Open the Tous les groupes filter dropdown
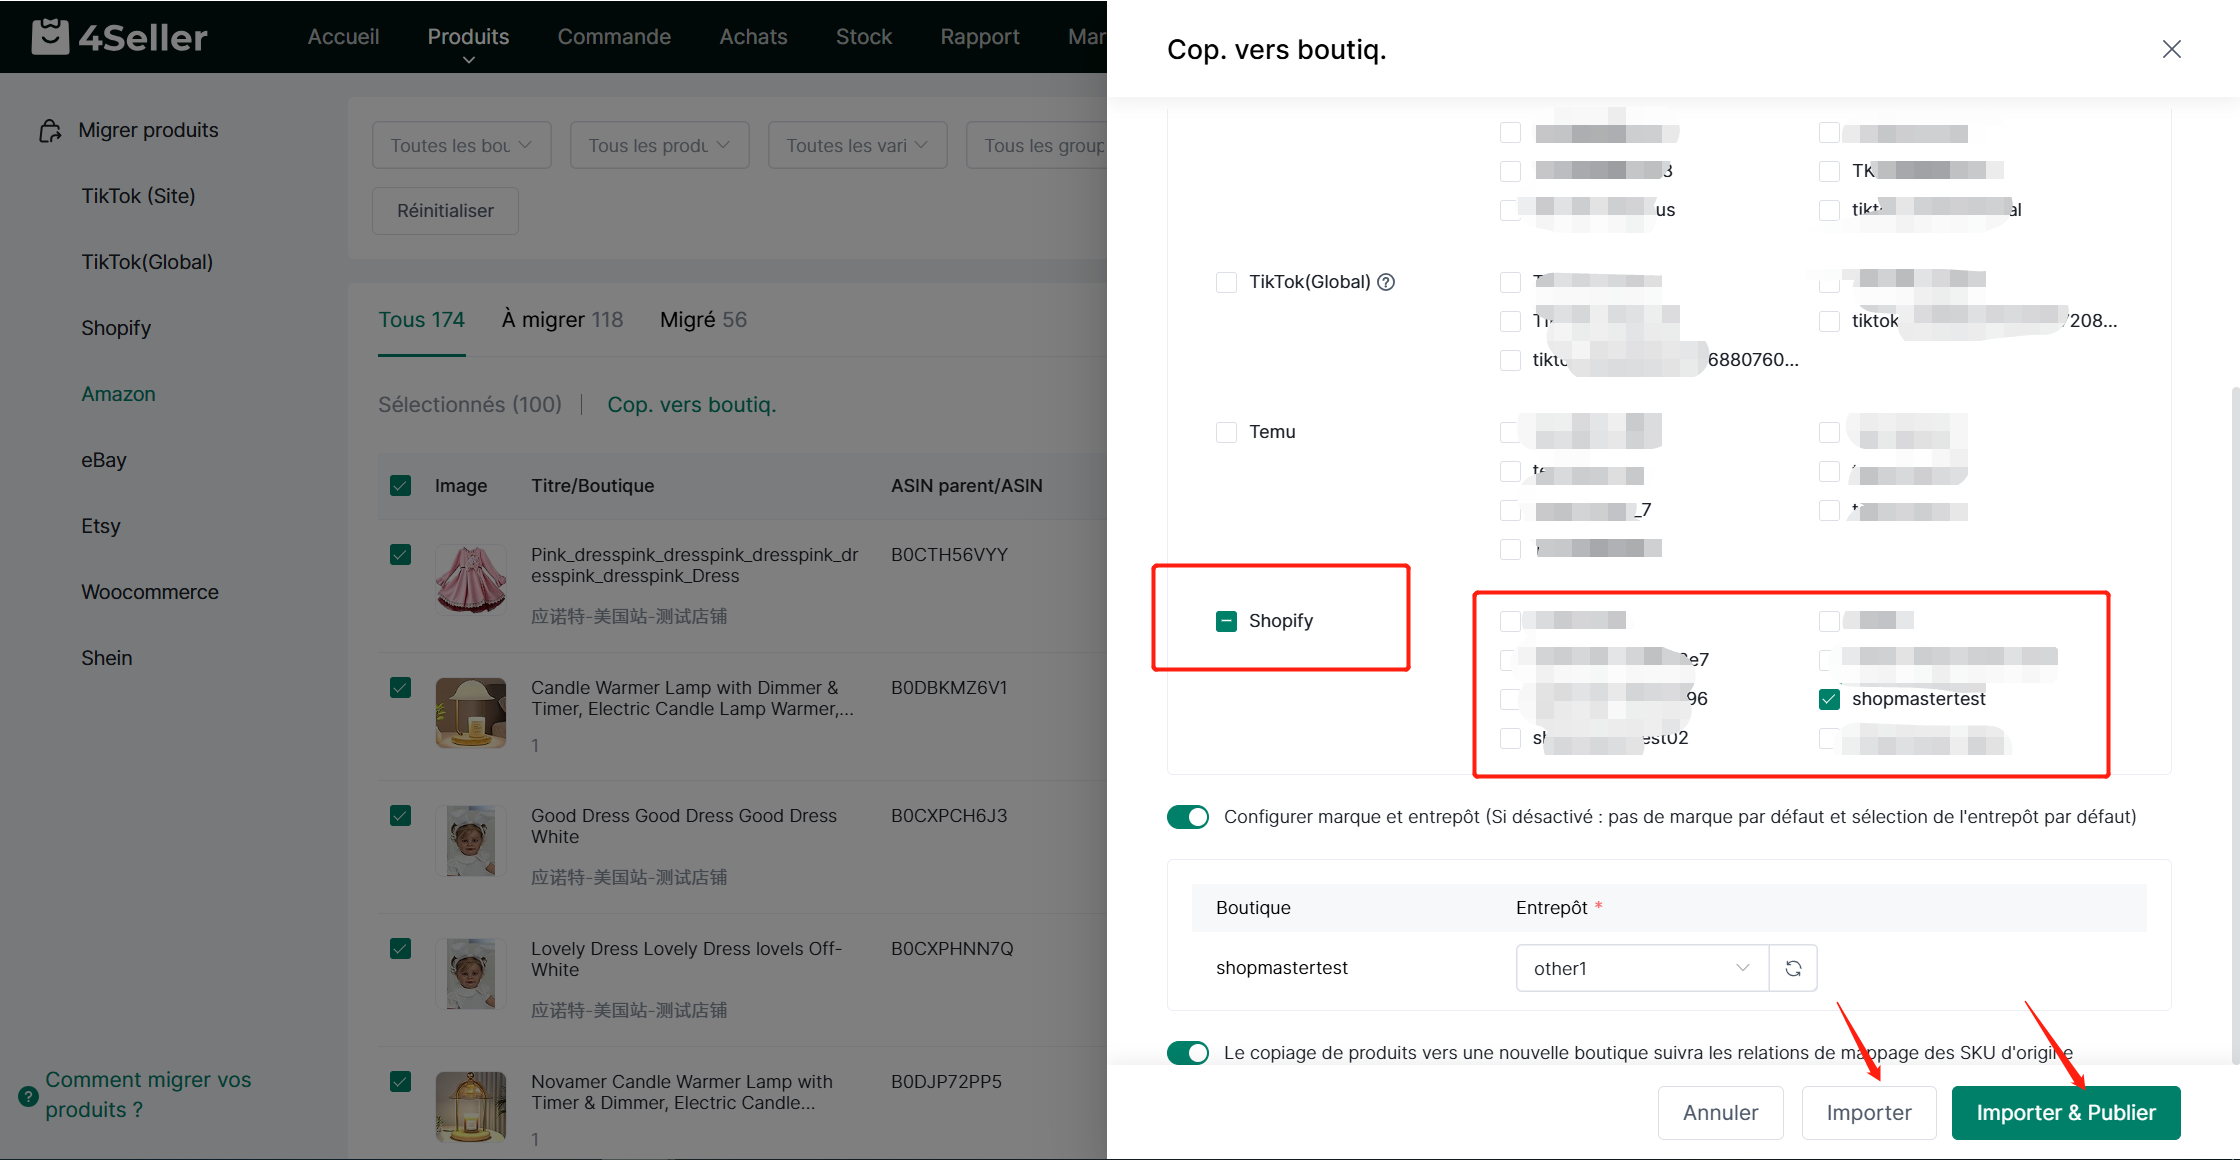This screenshot has width=2240, height=1160. click(1037, 146)
